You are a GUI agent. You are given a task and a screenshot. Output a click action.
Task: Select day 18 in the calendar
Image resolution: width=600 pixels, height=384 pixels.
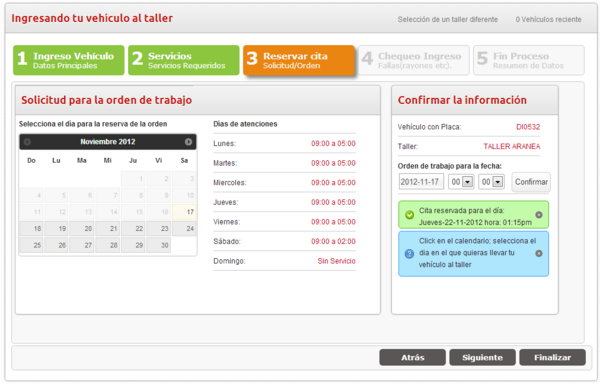pos(31,229)
